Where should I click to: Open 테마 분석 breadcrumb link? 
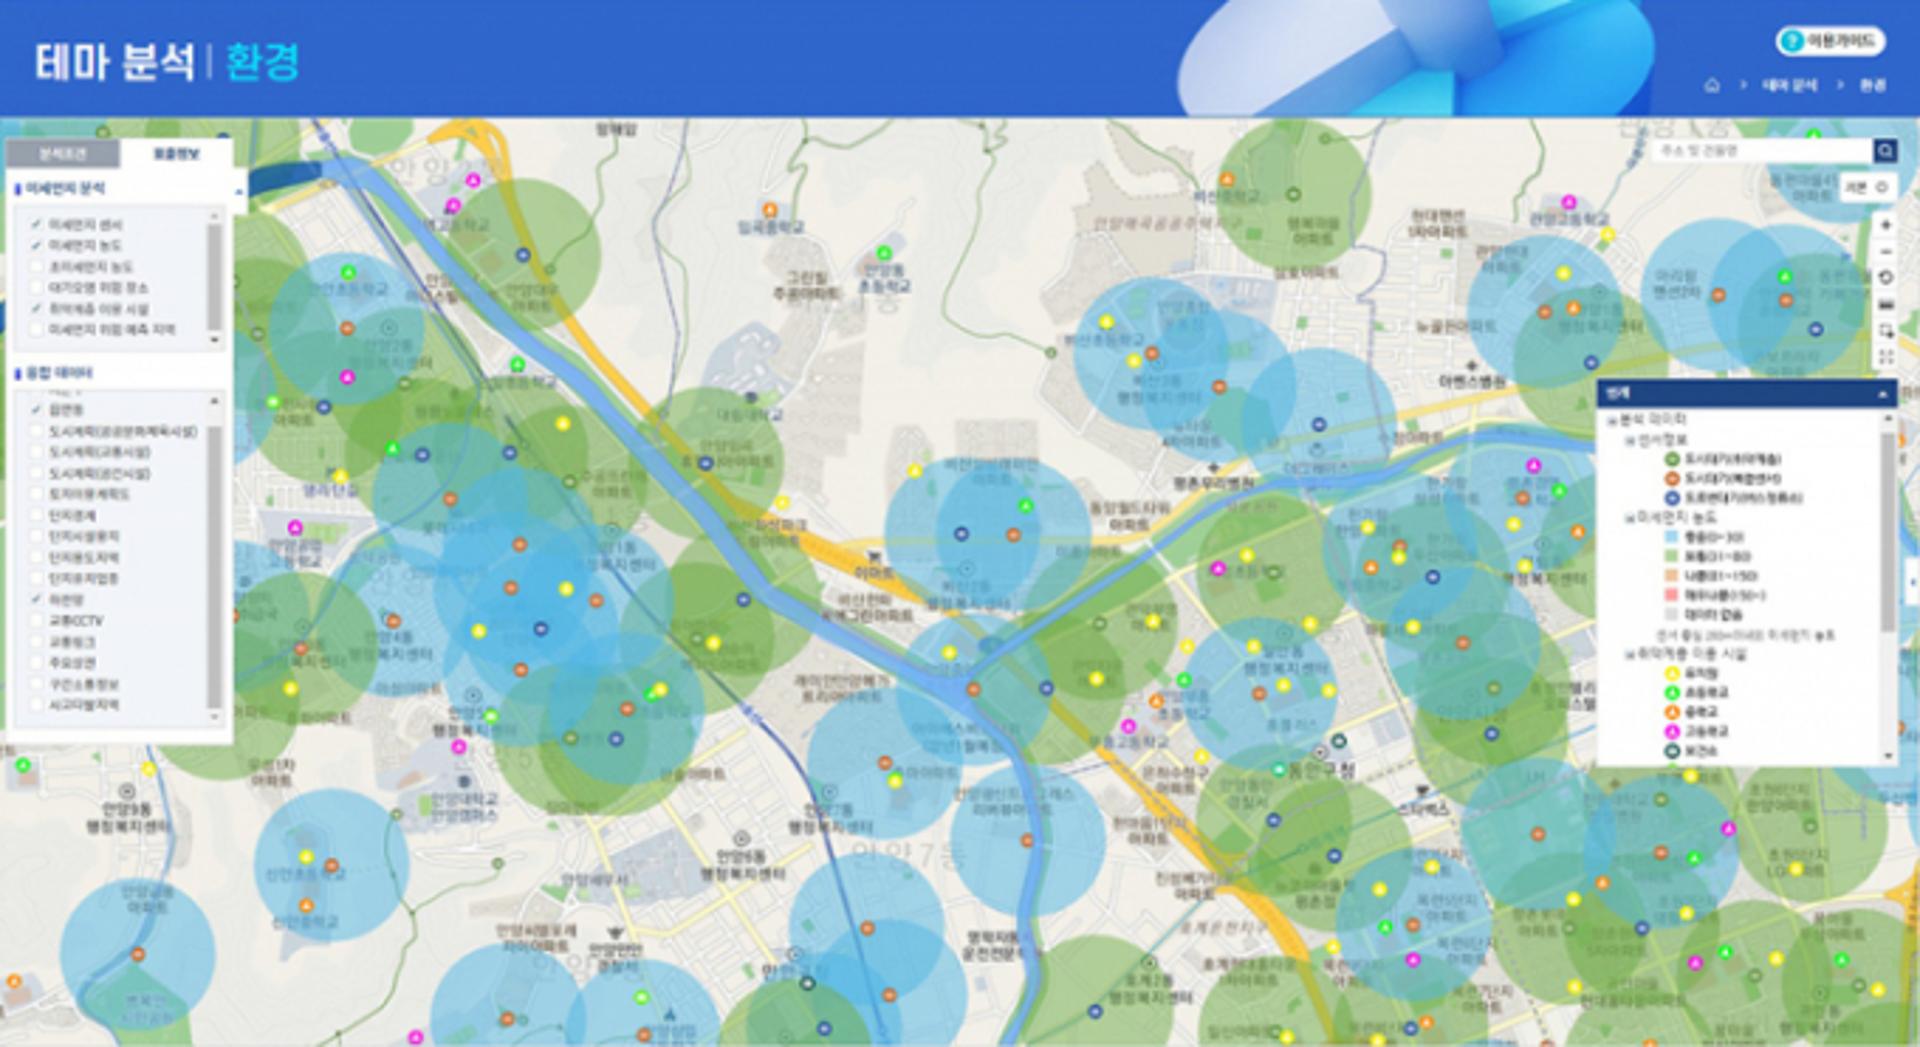(1789, 86)
